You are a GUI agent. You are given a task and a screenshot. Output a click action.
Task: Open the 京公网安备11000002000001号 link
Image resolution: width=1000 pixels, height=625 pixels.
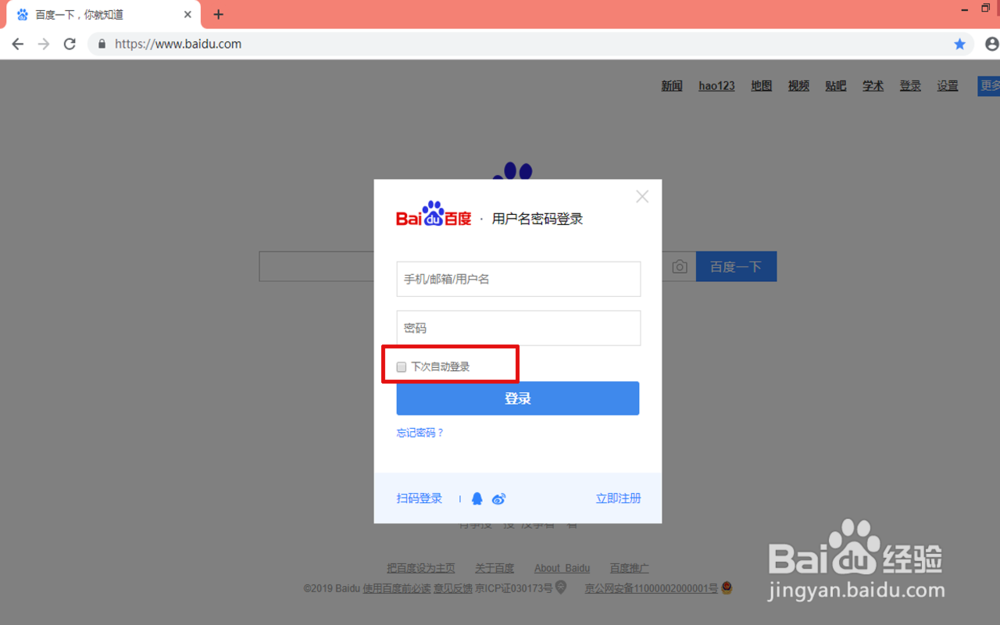click(x=651, y=588)
